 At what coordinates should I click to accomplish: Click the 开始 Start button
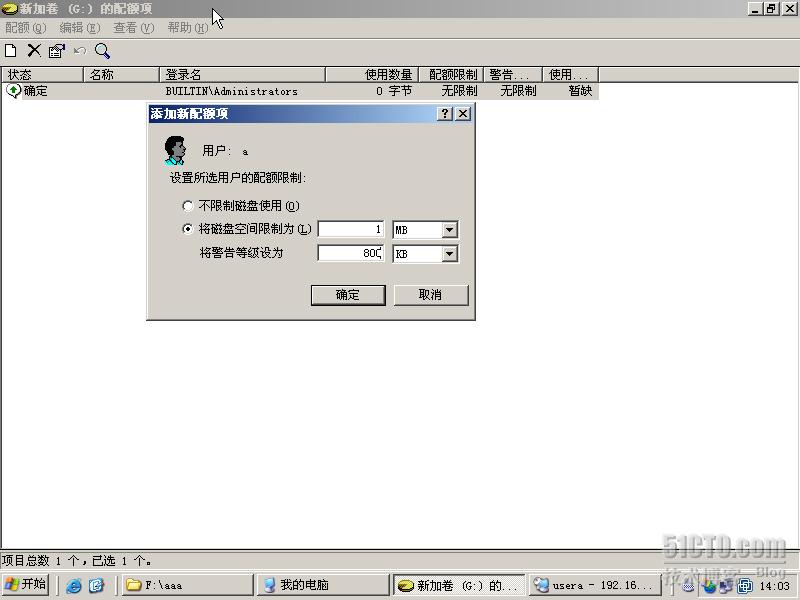click(x=26, y=585)
